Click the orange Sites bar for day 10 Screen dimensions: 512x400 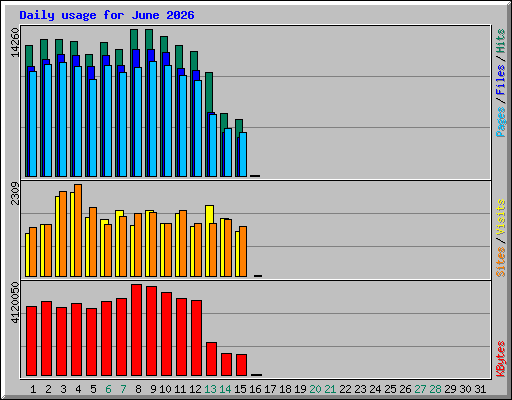(x=168, y=250)
